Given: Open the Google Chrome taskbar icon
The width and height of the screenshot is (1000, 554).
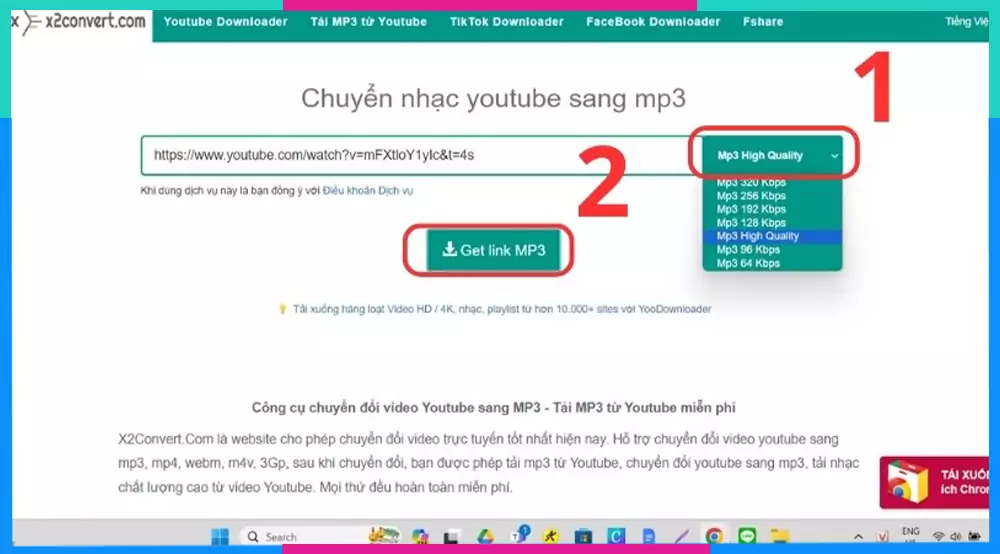Looking at the screenshot, I should coord(714,537).
